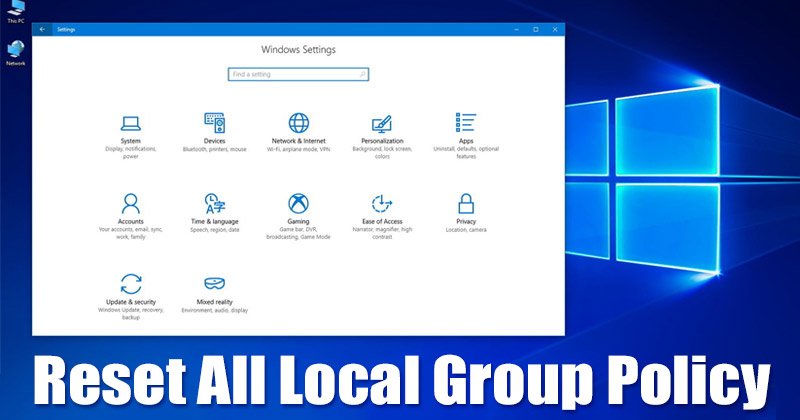Click the 'Windows Settings' heading
Viewport: 800px width, 420px height.
click(x=298, y=50)
